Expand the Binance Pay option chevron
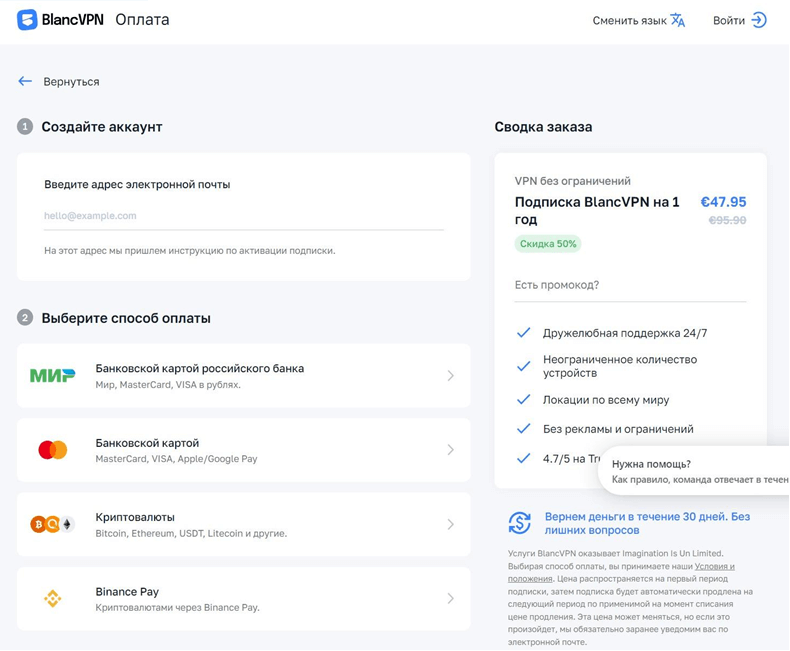790x651 pixels. click(450, 598)
